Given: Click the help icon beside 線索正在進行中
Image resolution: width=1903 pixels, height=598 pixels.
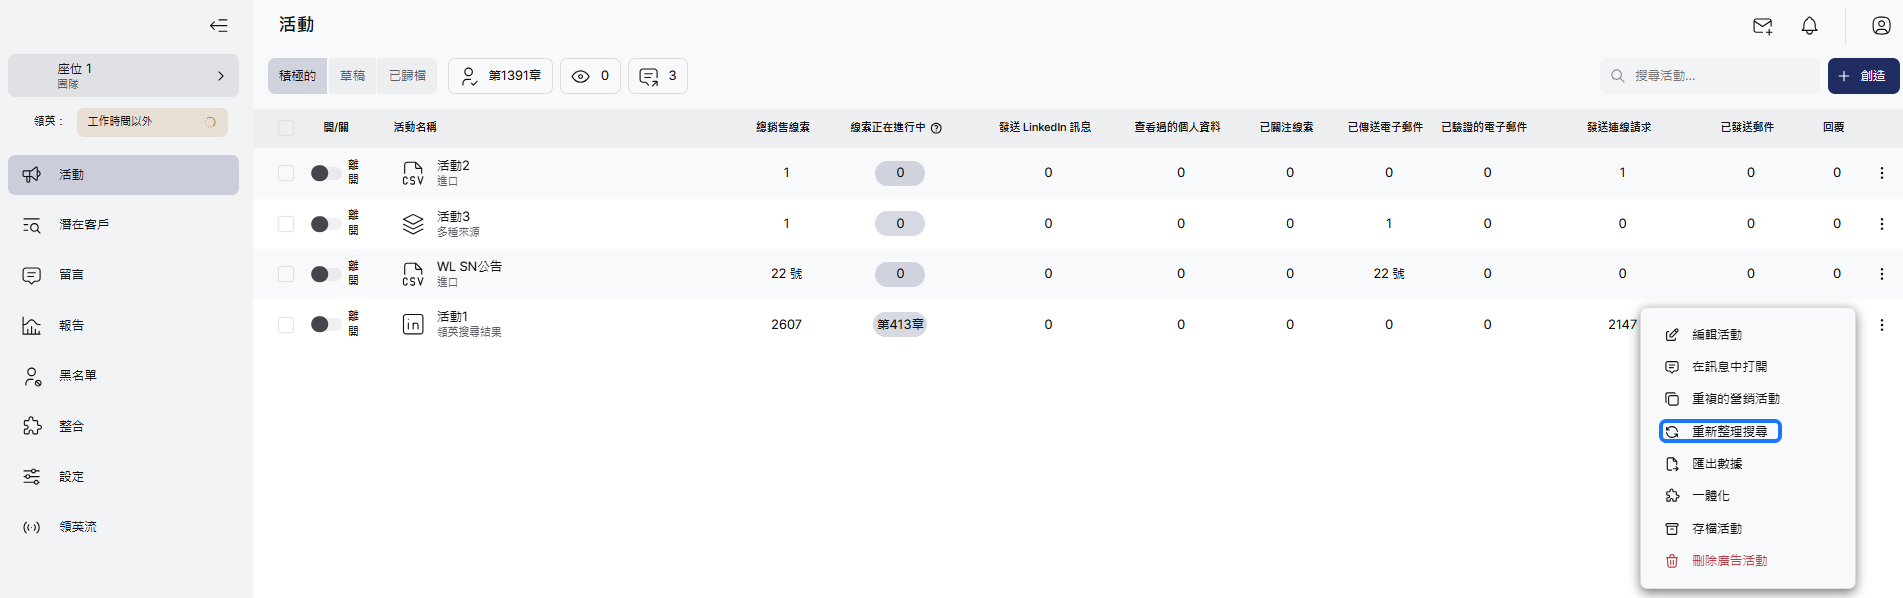Looking at the screenshot, I should [x=936, y=128].
